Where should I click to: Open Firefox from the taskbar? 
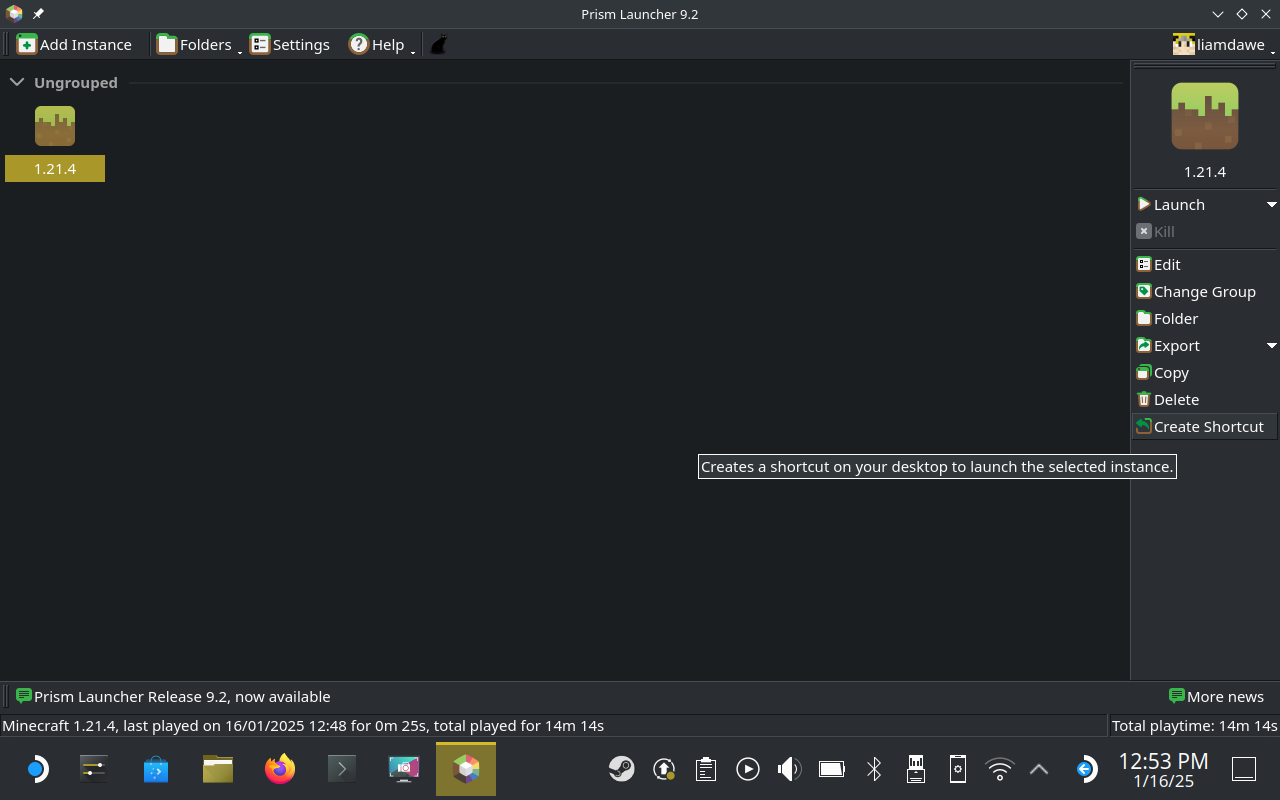[x=280, y=768]
